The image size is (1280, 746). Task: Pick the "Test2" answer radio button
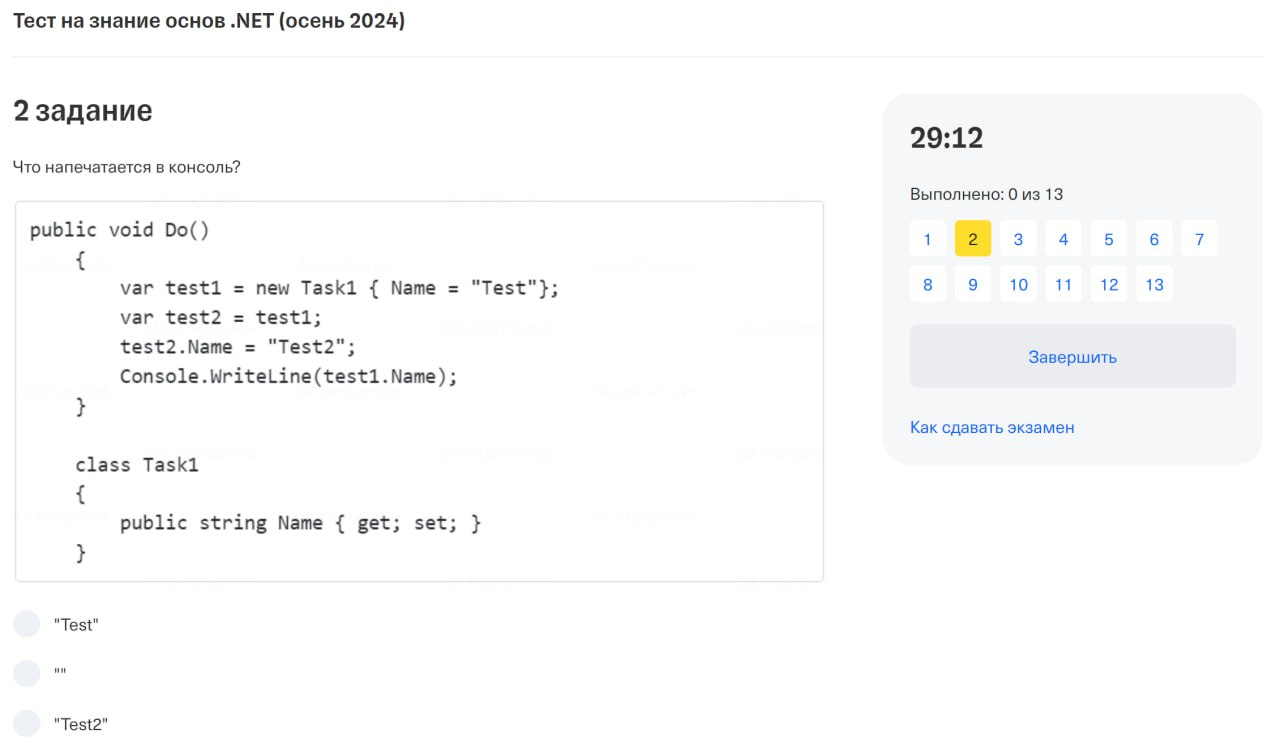point(27,724)
